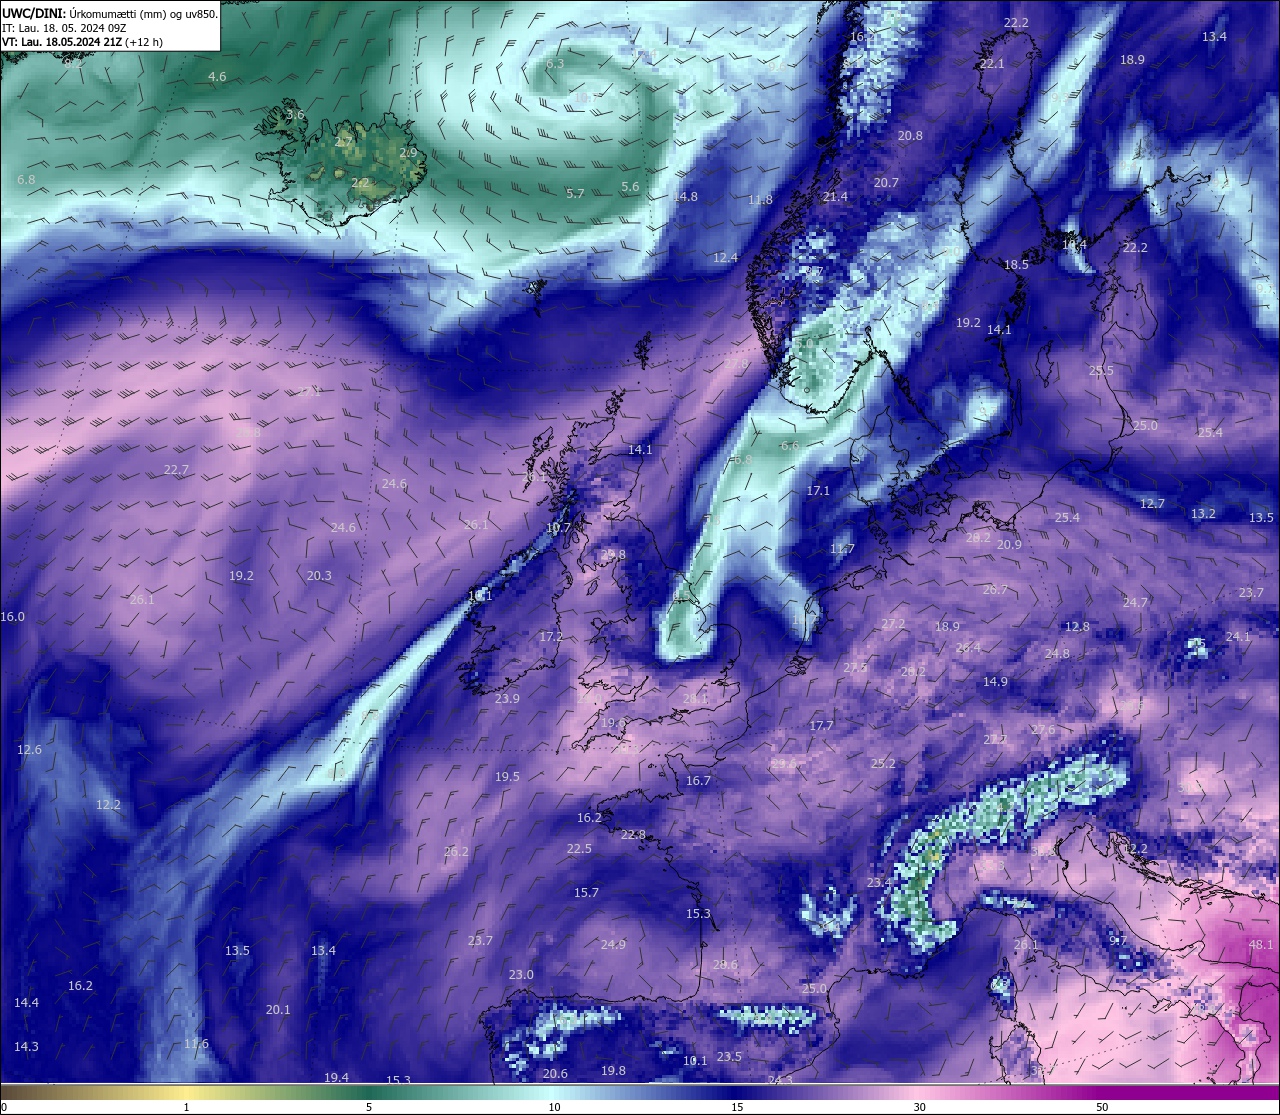Click the 23.0 value label
Image resolution: width=1280 pixels, height=1115 pixels.
click(521, 975)
